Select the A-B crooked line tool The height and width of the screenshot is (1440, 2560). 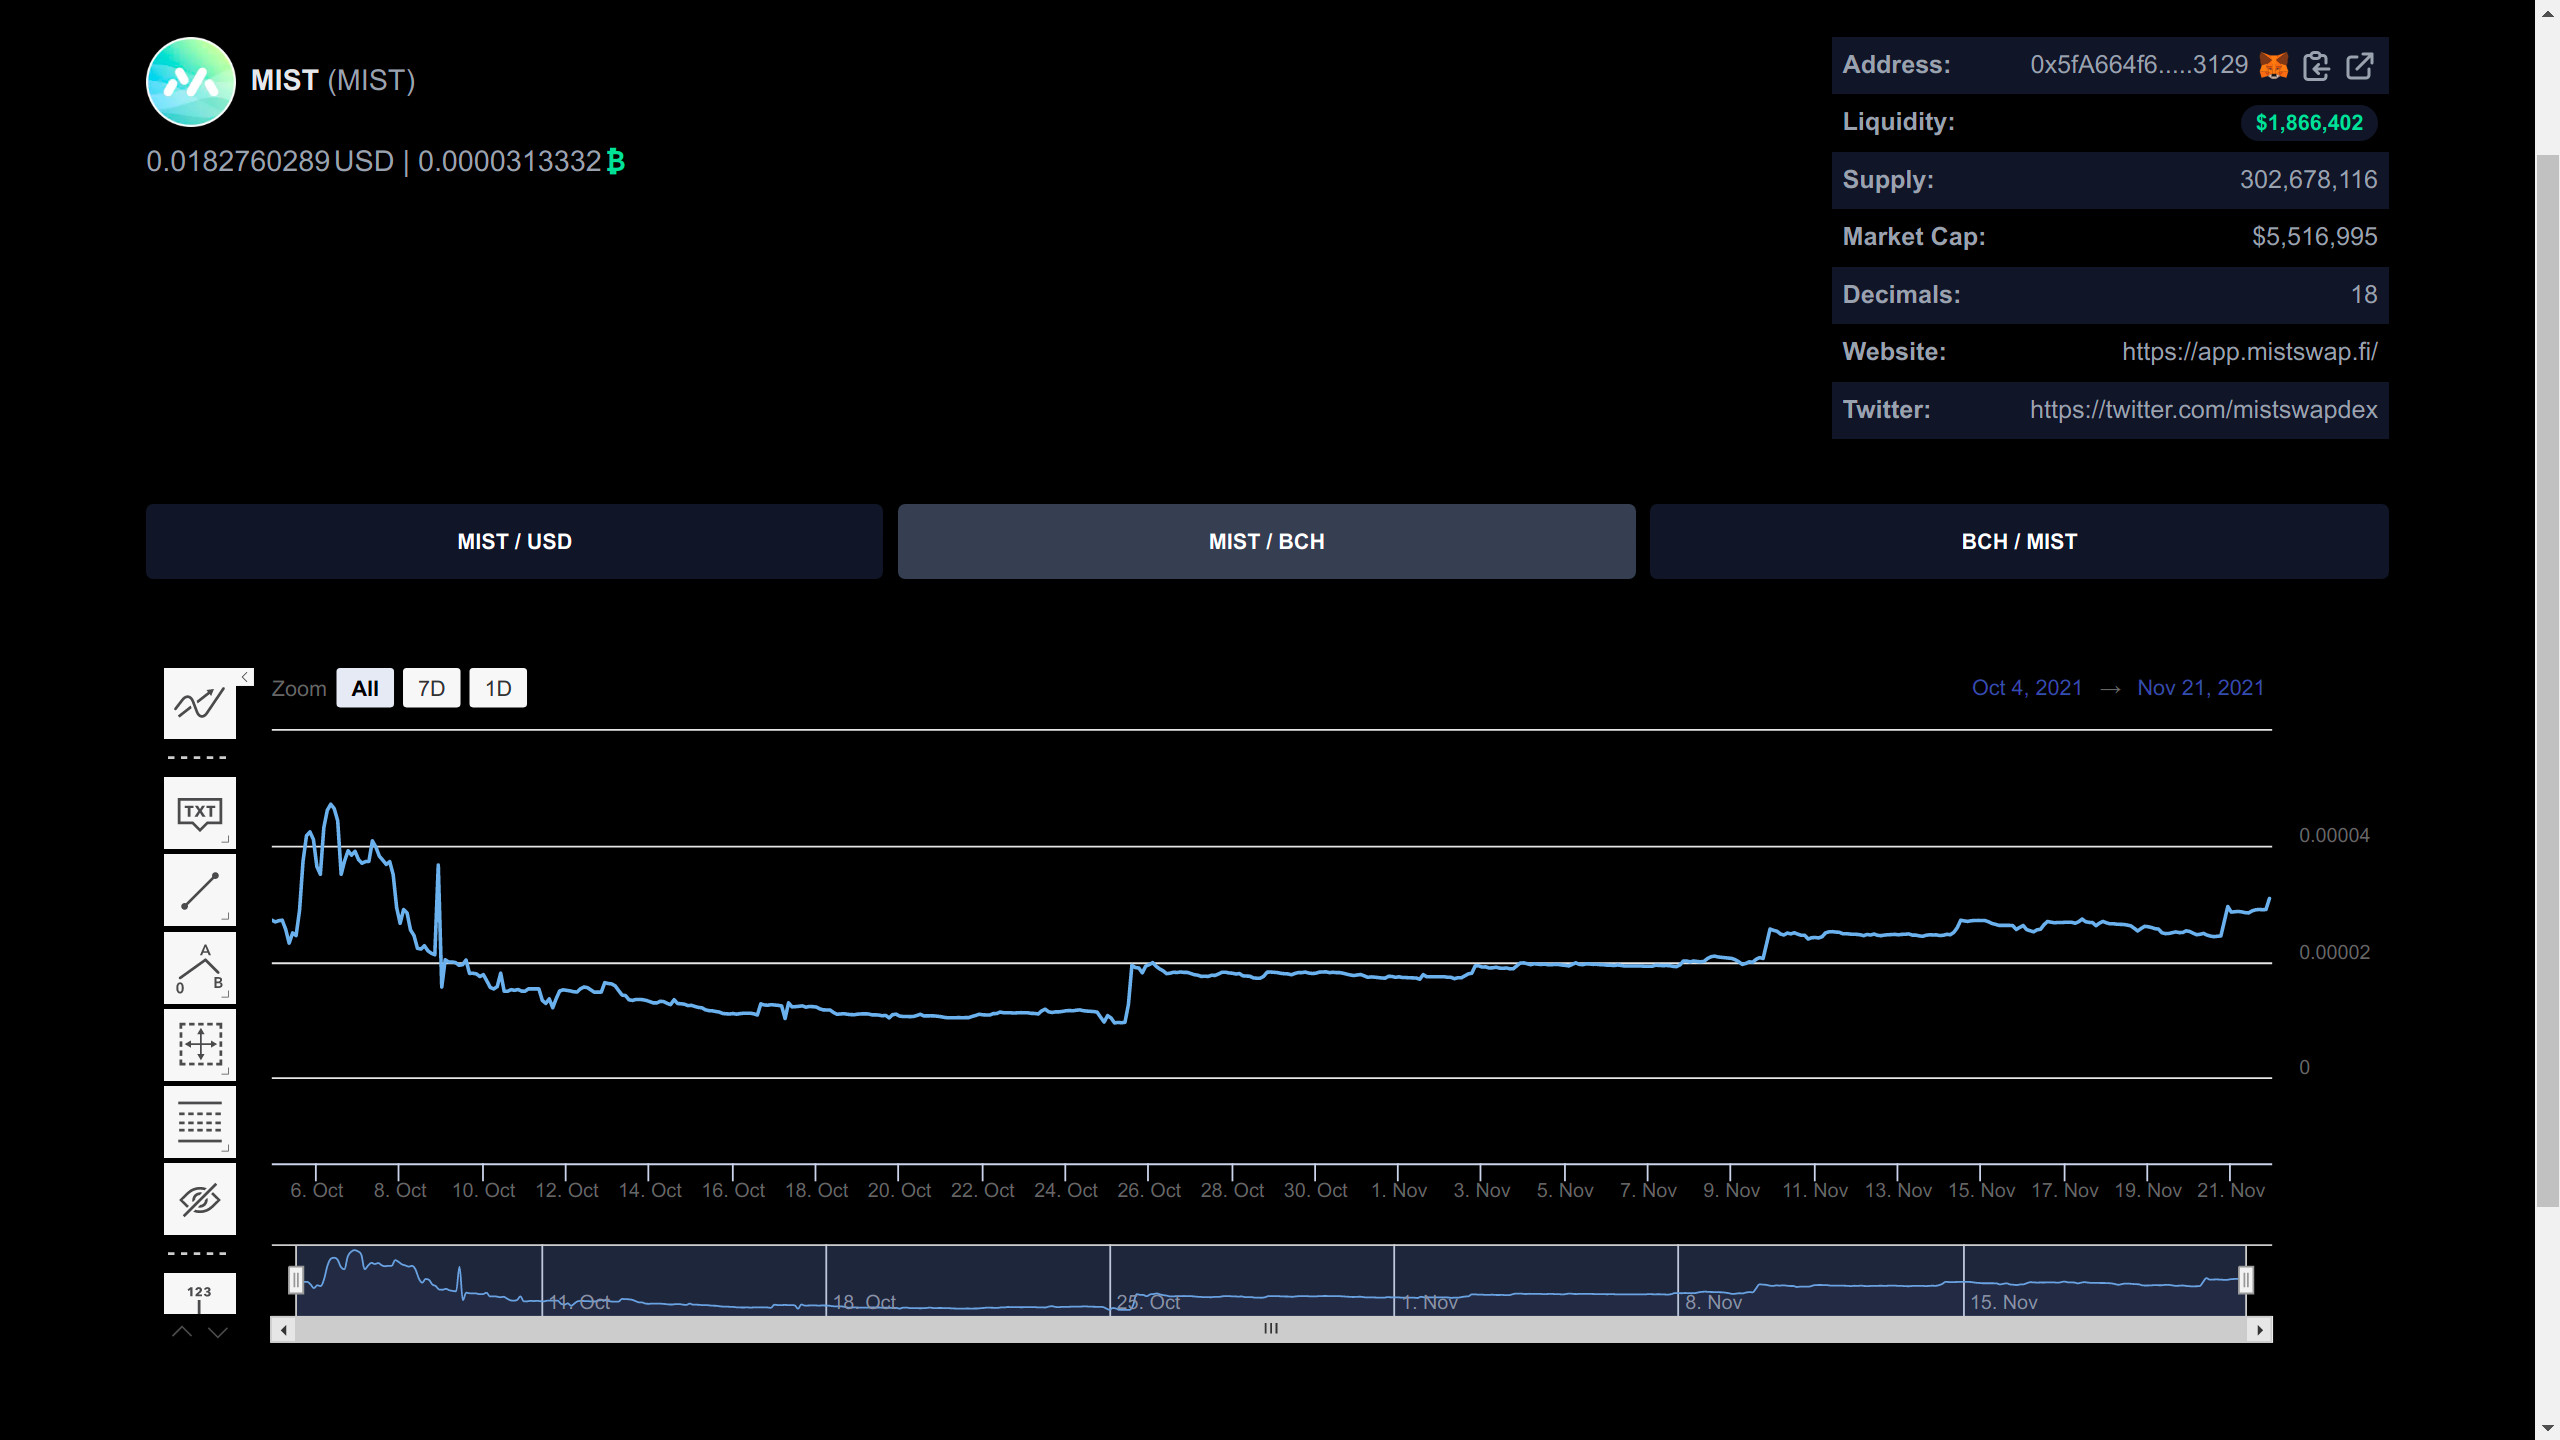point(200,967)
